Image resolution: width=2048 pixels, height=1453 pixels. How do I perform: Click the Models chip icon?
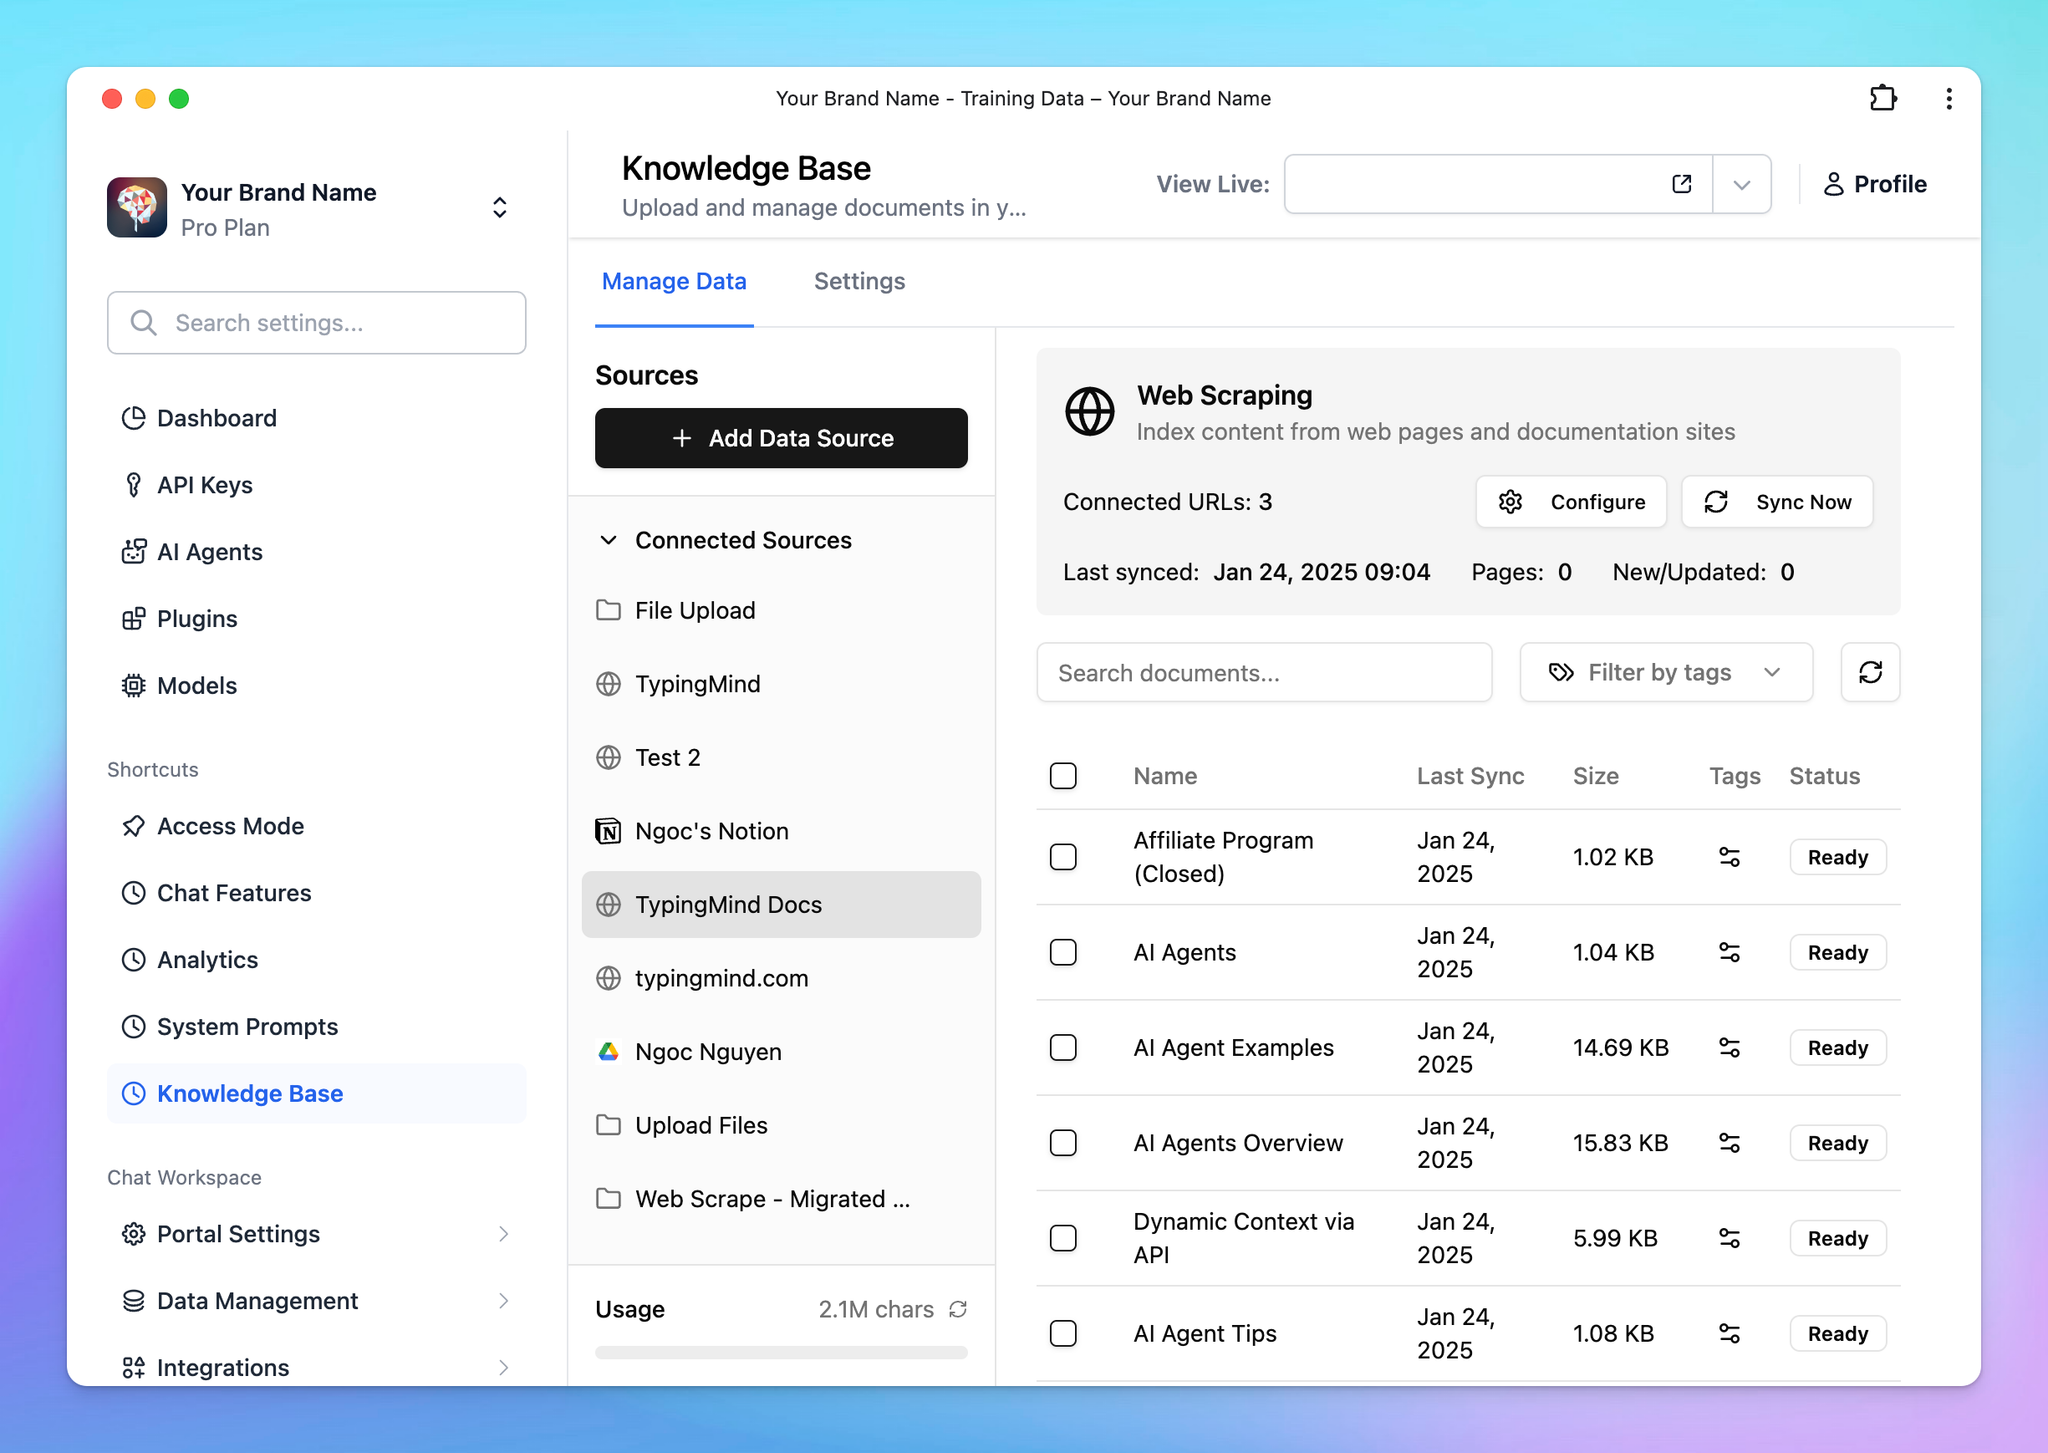(133, 686)
